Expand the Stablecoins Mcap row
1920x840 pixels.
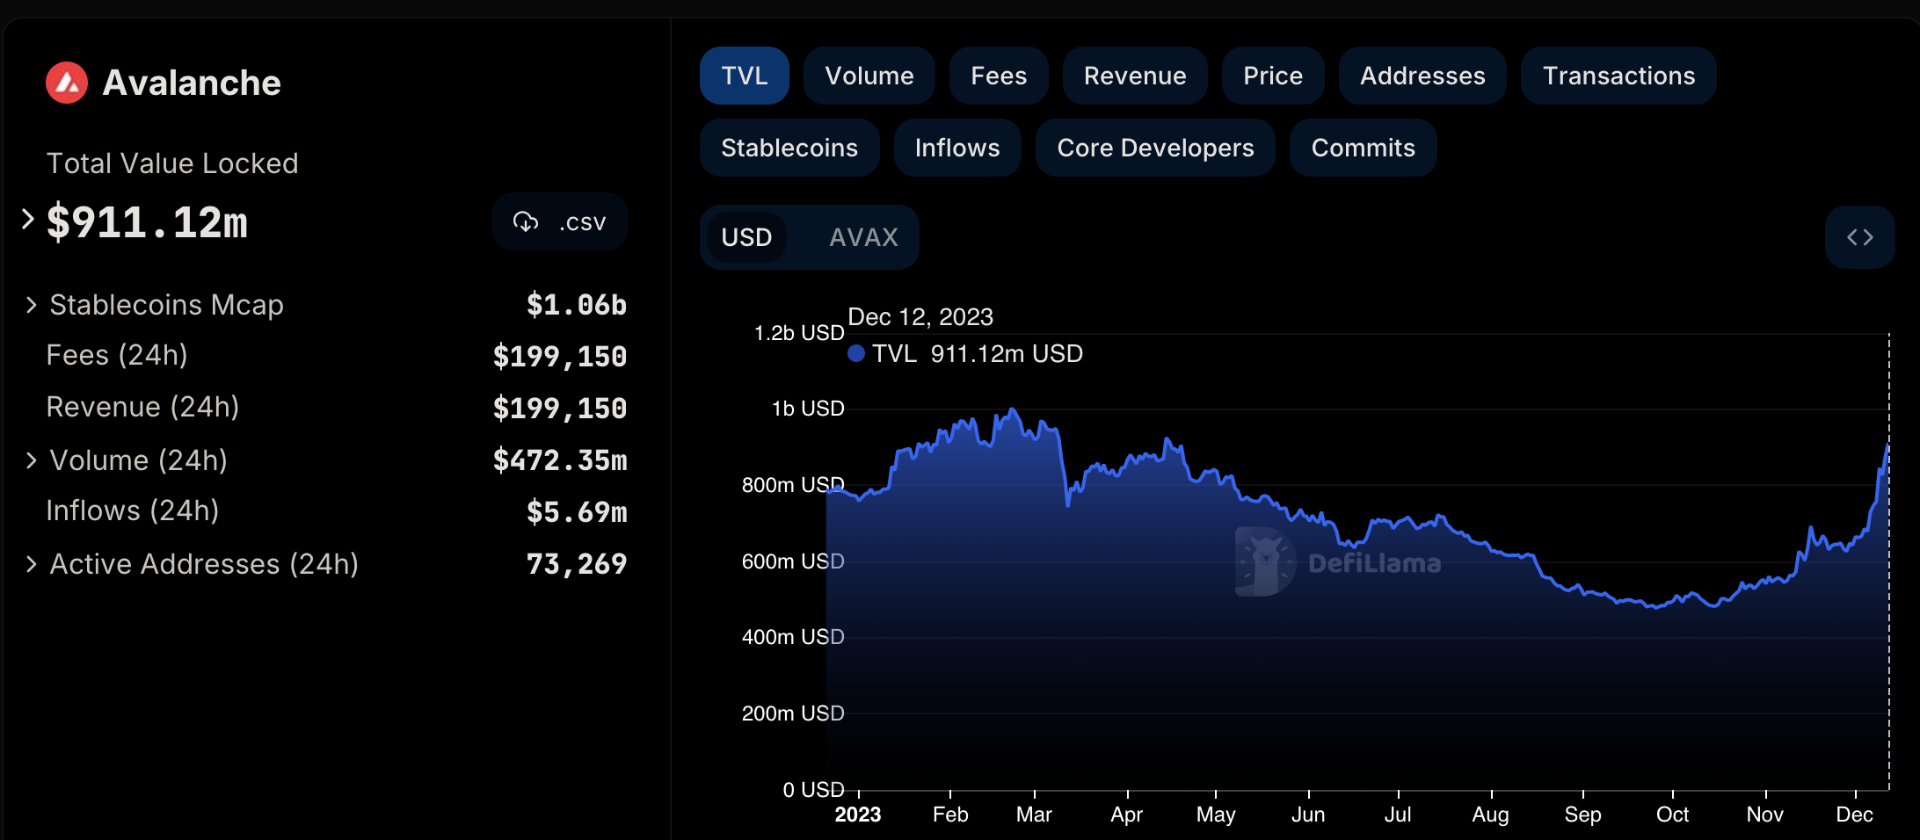click(31, 305)
